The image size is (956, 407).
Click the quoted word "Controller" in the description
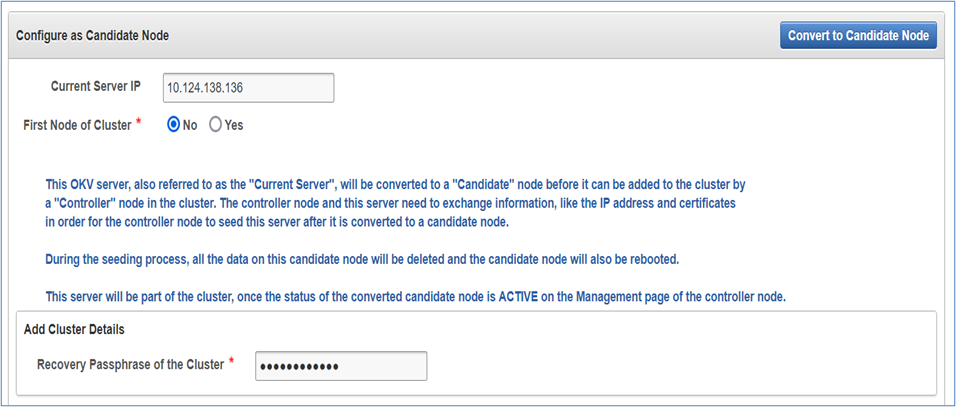(94, 203)
